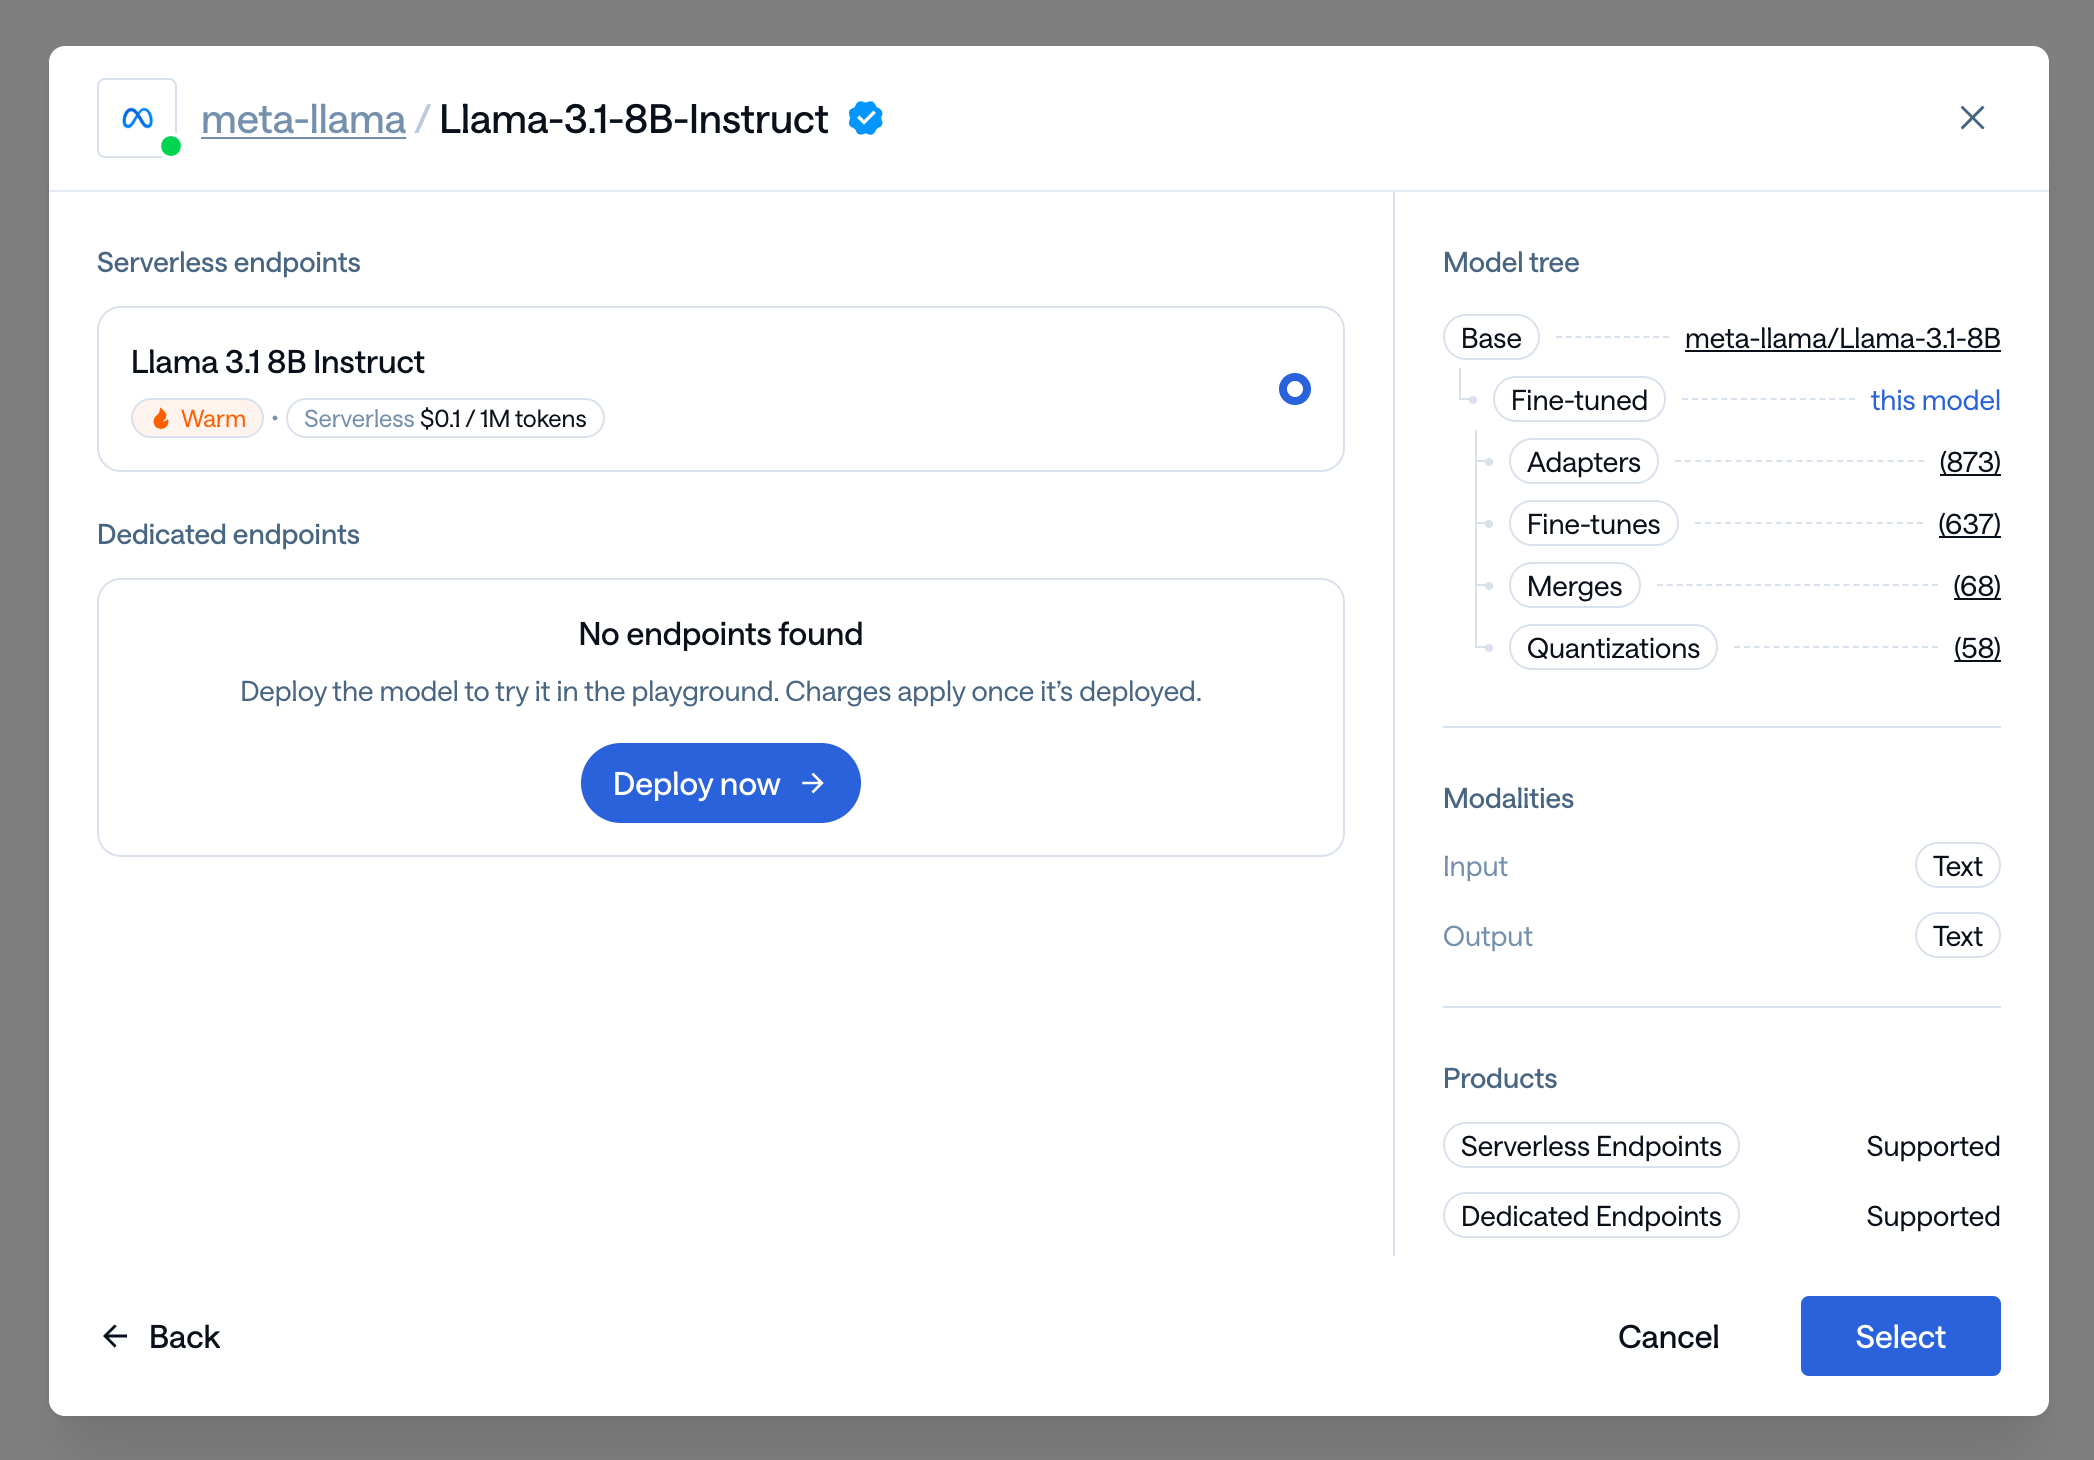This screenshot has height=1460, width=2094.
Task: Click the Meta company logo
Action: coord(136,117)
